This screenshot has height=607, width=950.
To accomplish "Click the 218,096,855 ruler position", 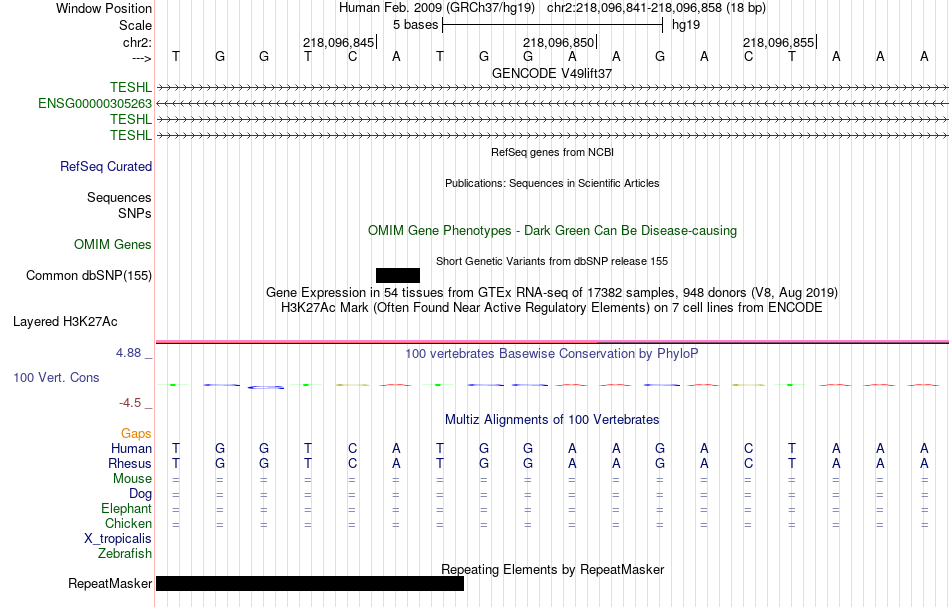I will 779,42.
